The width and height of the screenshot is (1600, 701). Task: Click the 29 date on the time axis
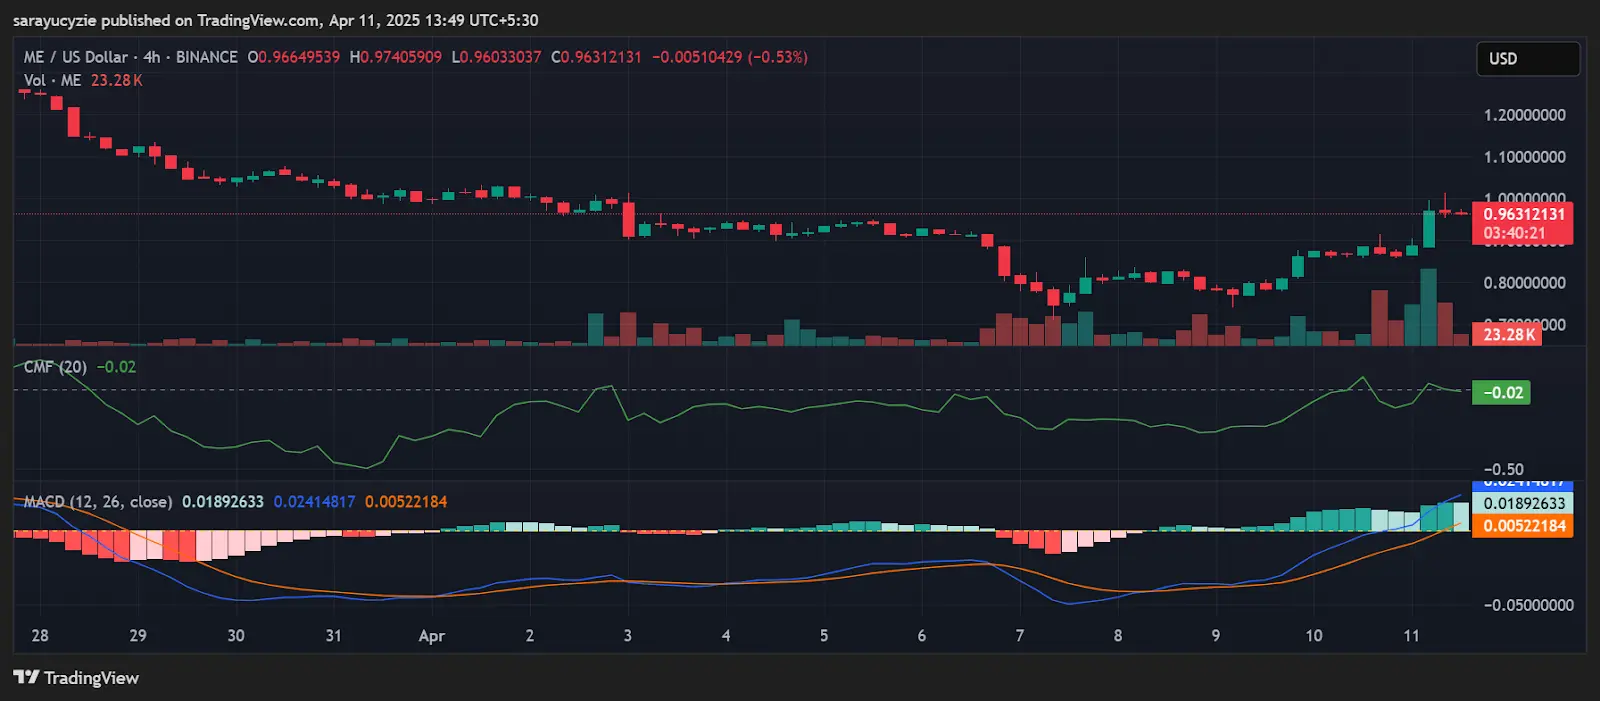point(138,636)
